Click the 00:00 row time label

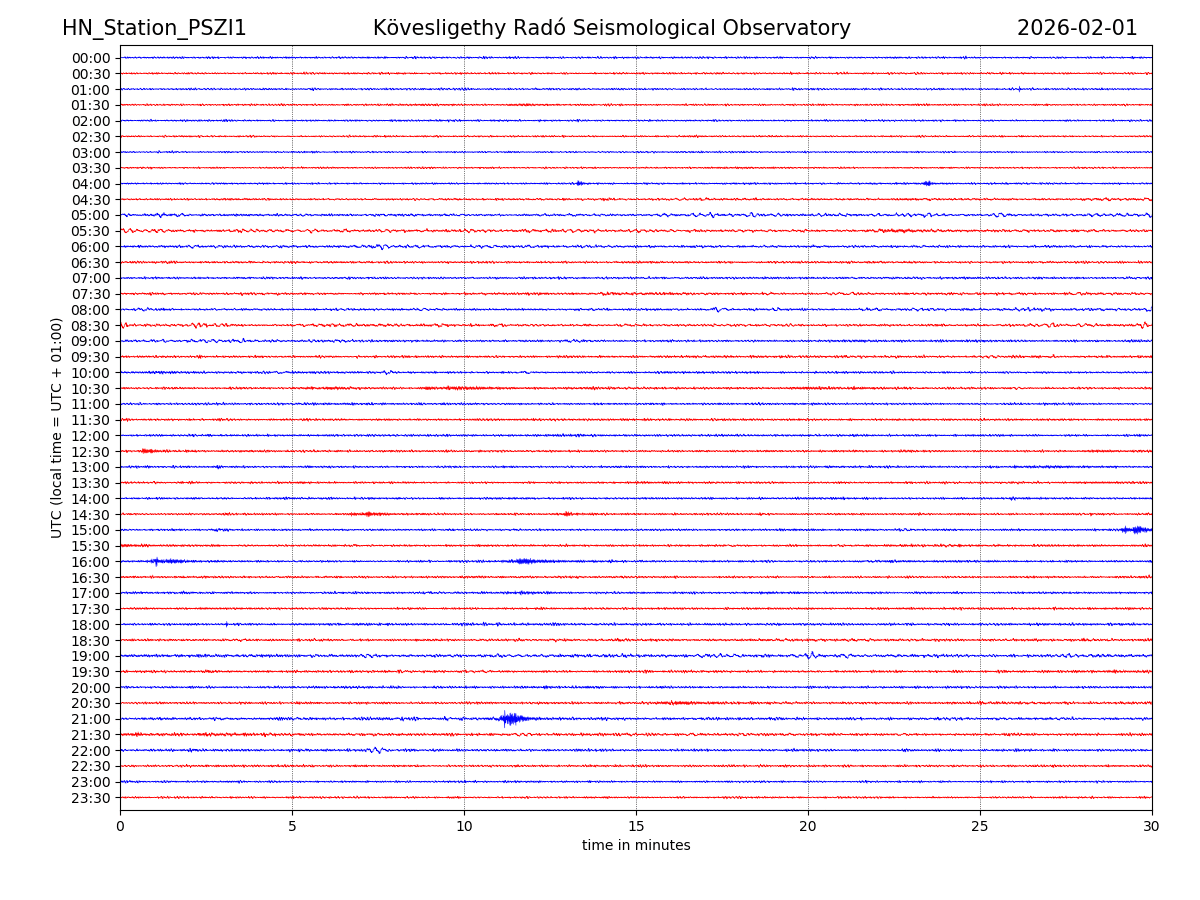coord(90,58)
